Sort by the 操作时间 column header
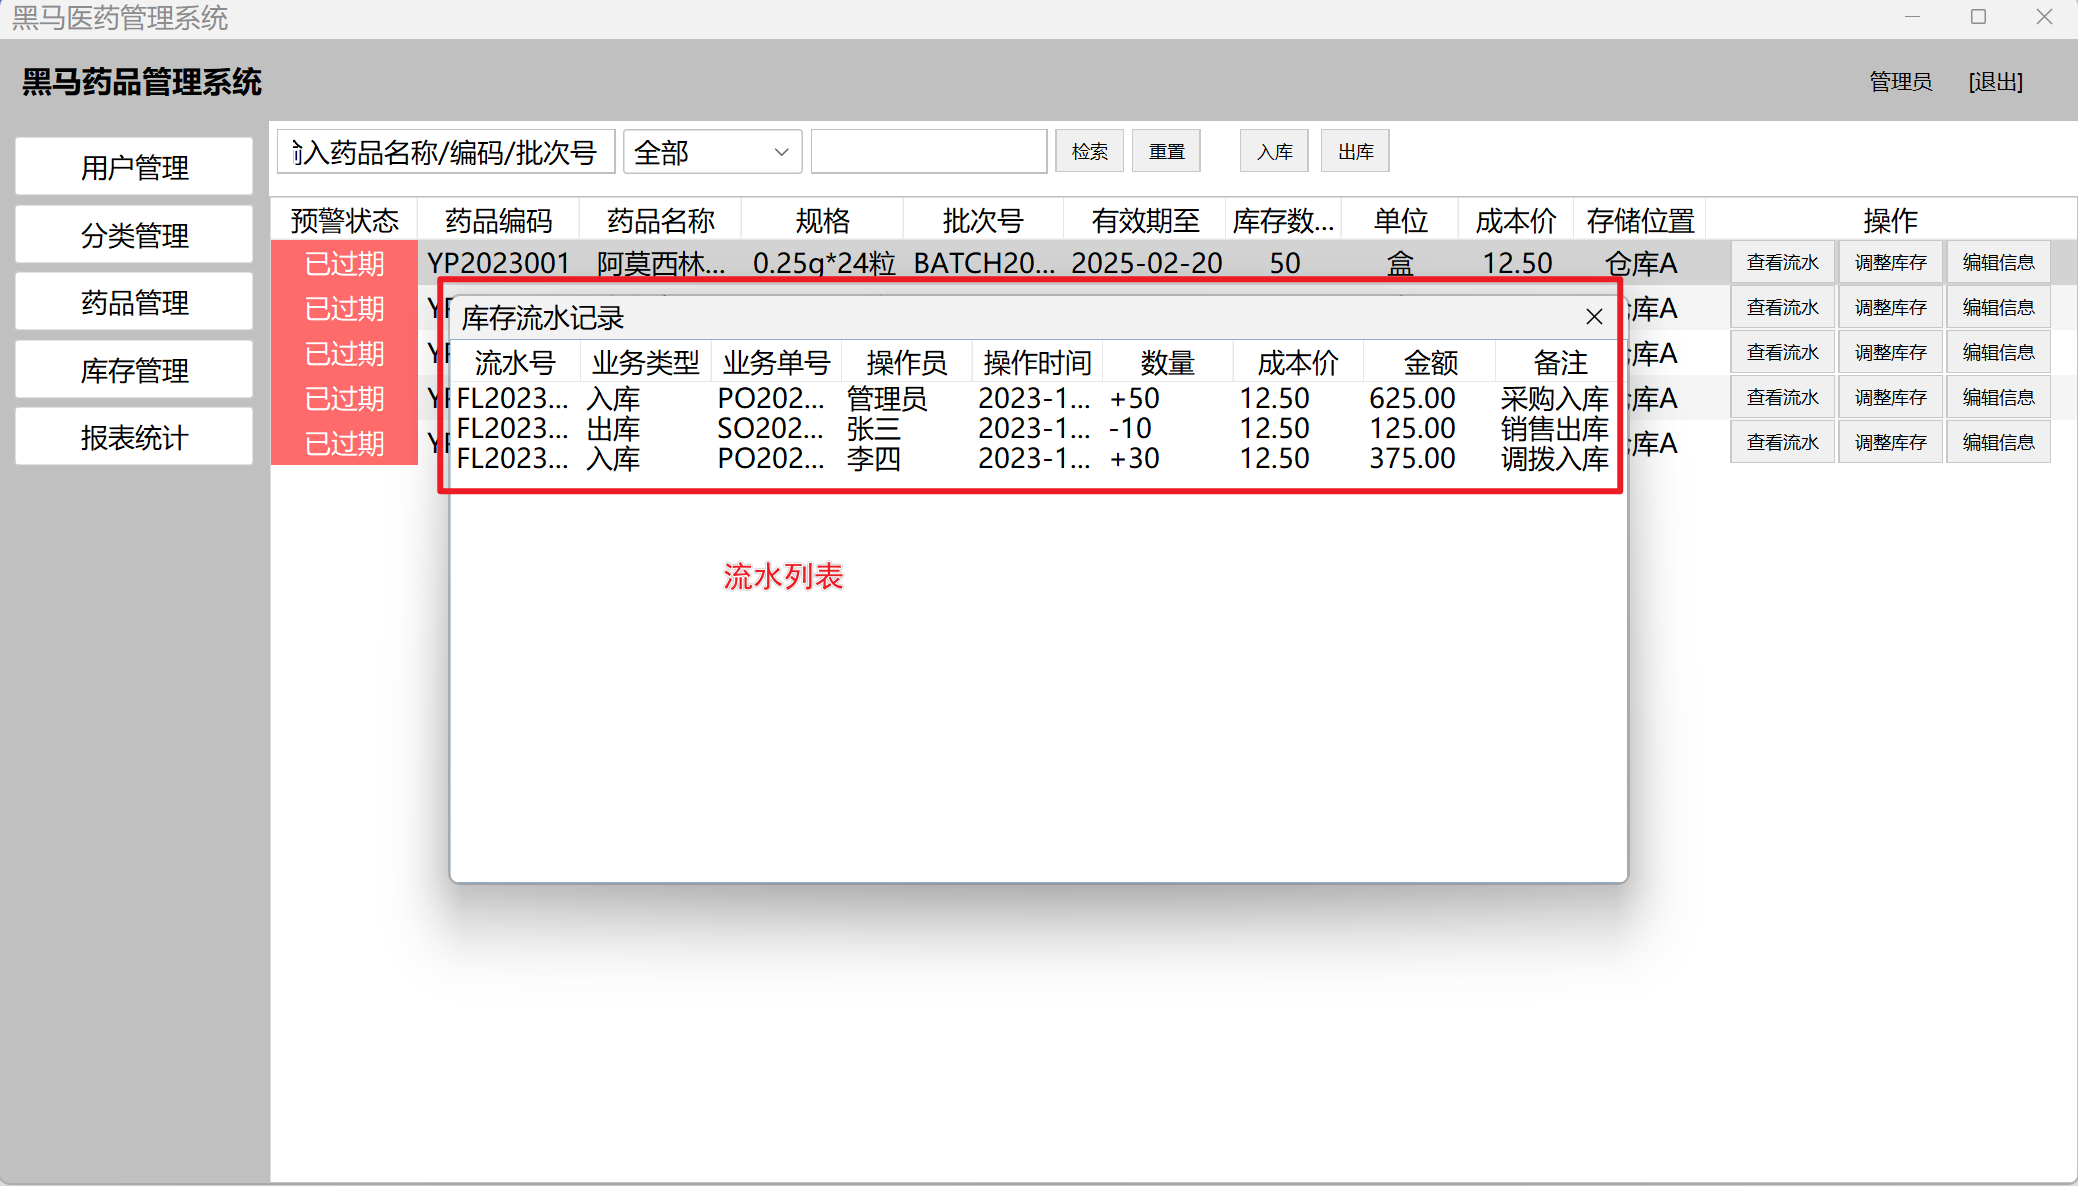 pos(1036,362)
